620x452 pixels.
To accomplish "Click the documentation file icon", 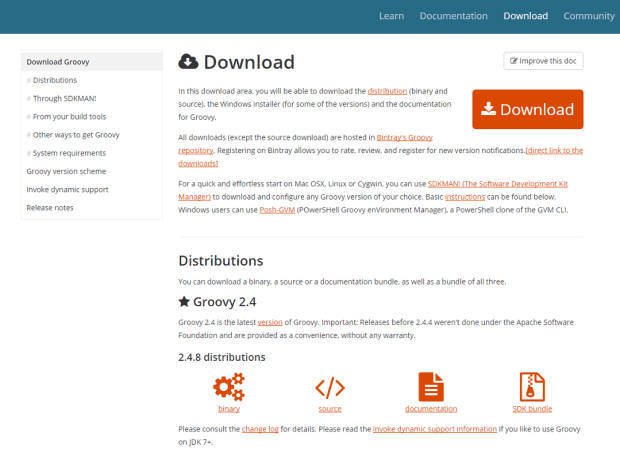I will (431, 386).
